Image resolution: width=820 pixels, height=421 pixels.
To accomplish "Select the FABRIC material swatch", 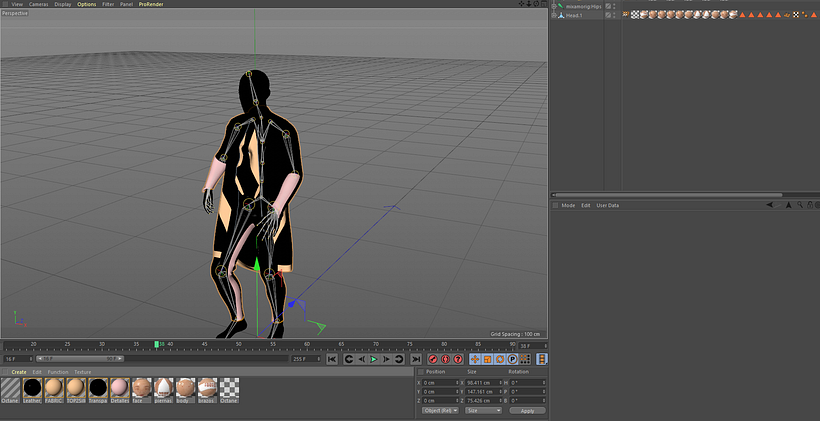I will pos(54,390).
